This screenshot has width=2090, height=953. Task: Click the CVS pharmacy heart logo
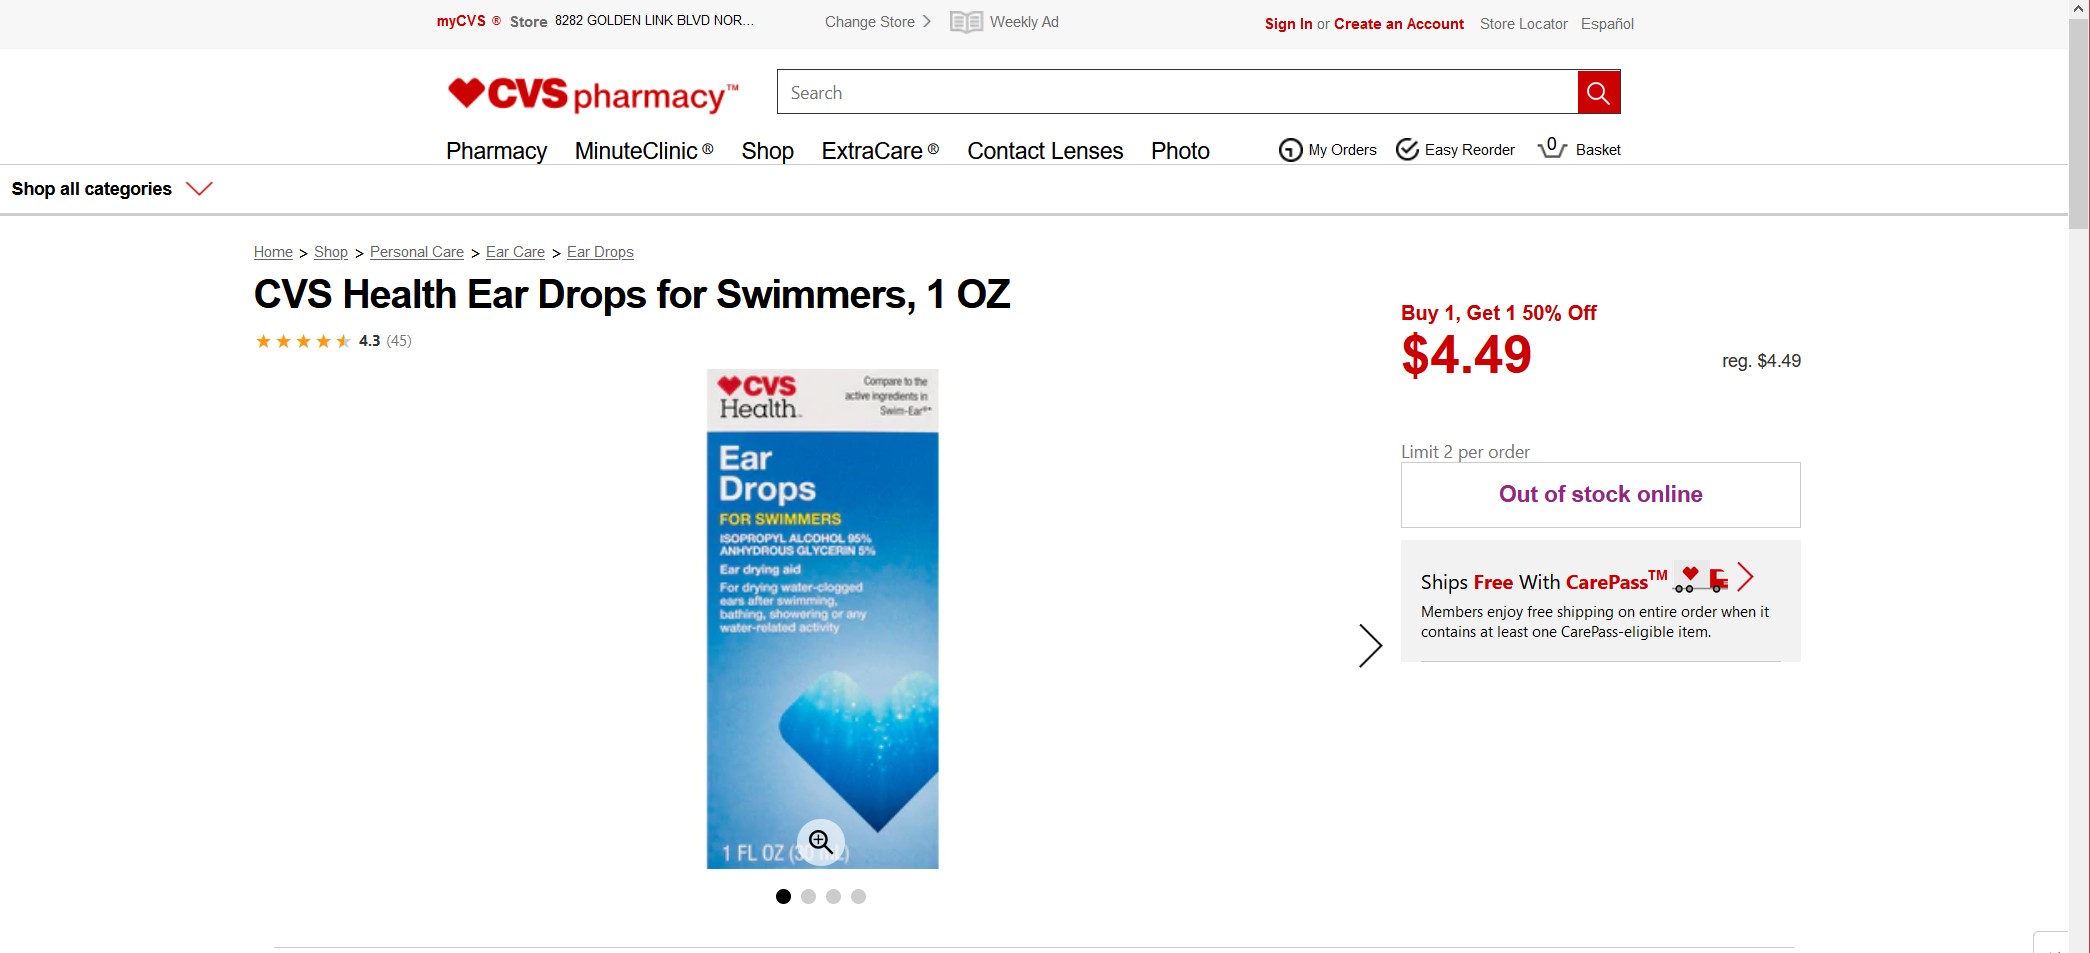[x=466, y=92]
